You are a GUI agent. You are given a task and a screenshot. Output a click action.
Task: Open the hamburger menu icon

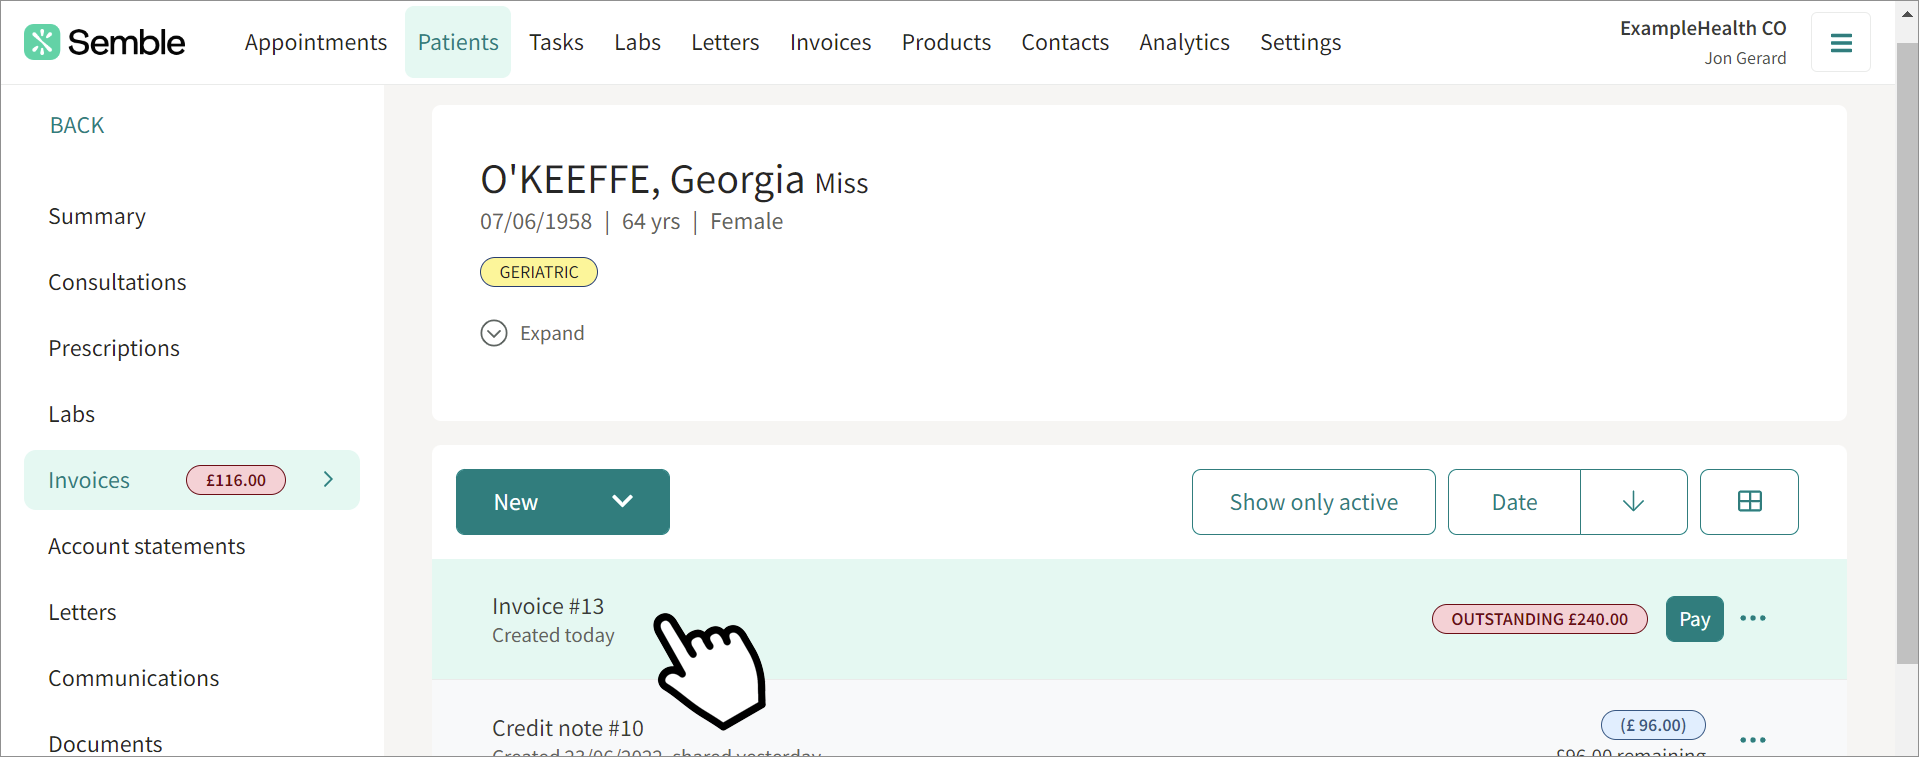[1840, 43]
